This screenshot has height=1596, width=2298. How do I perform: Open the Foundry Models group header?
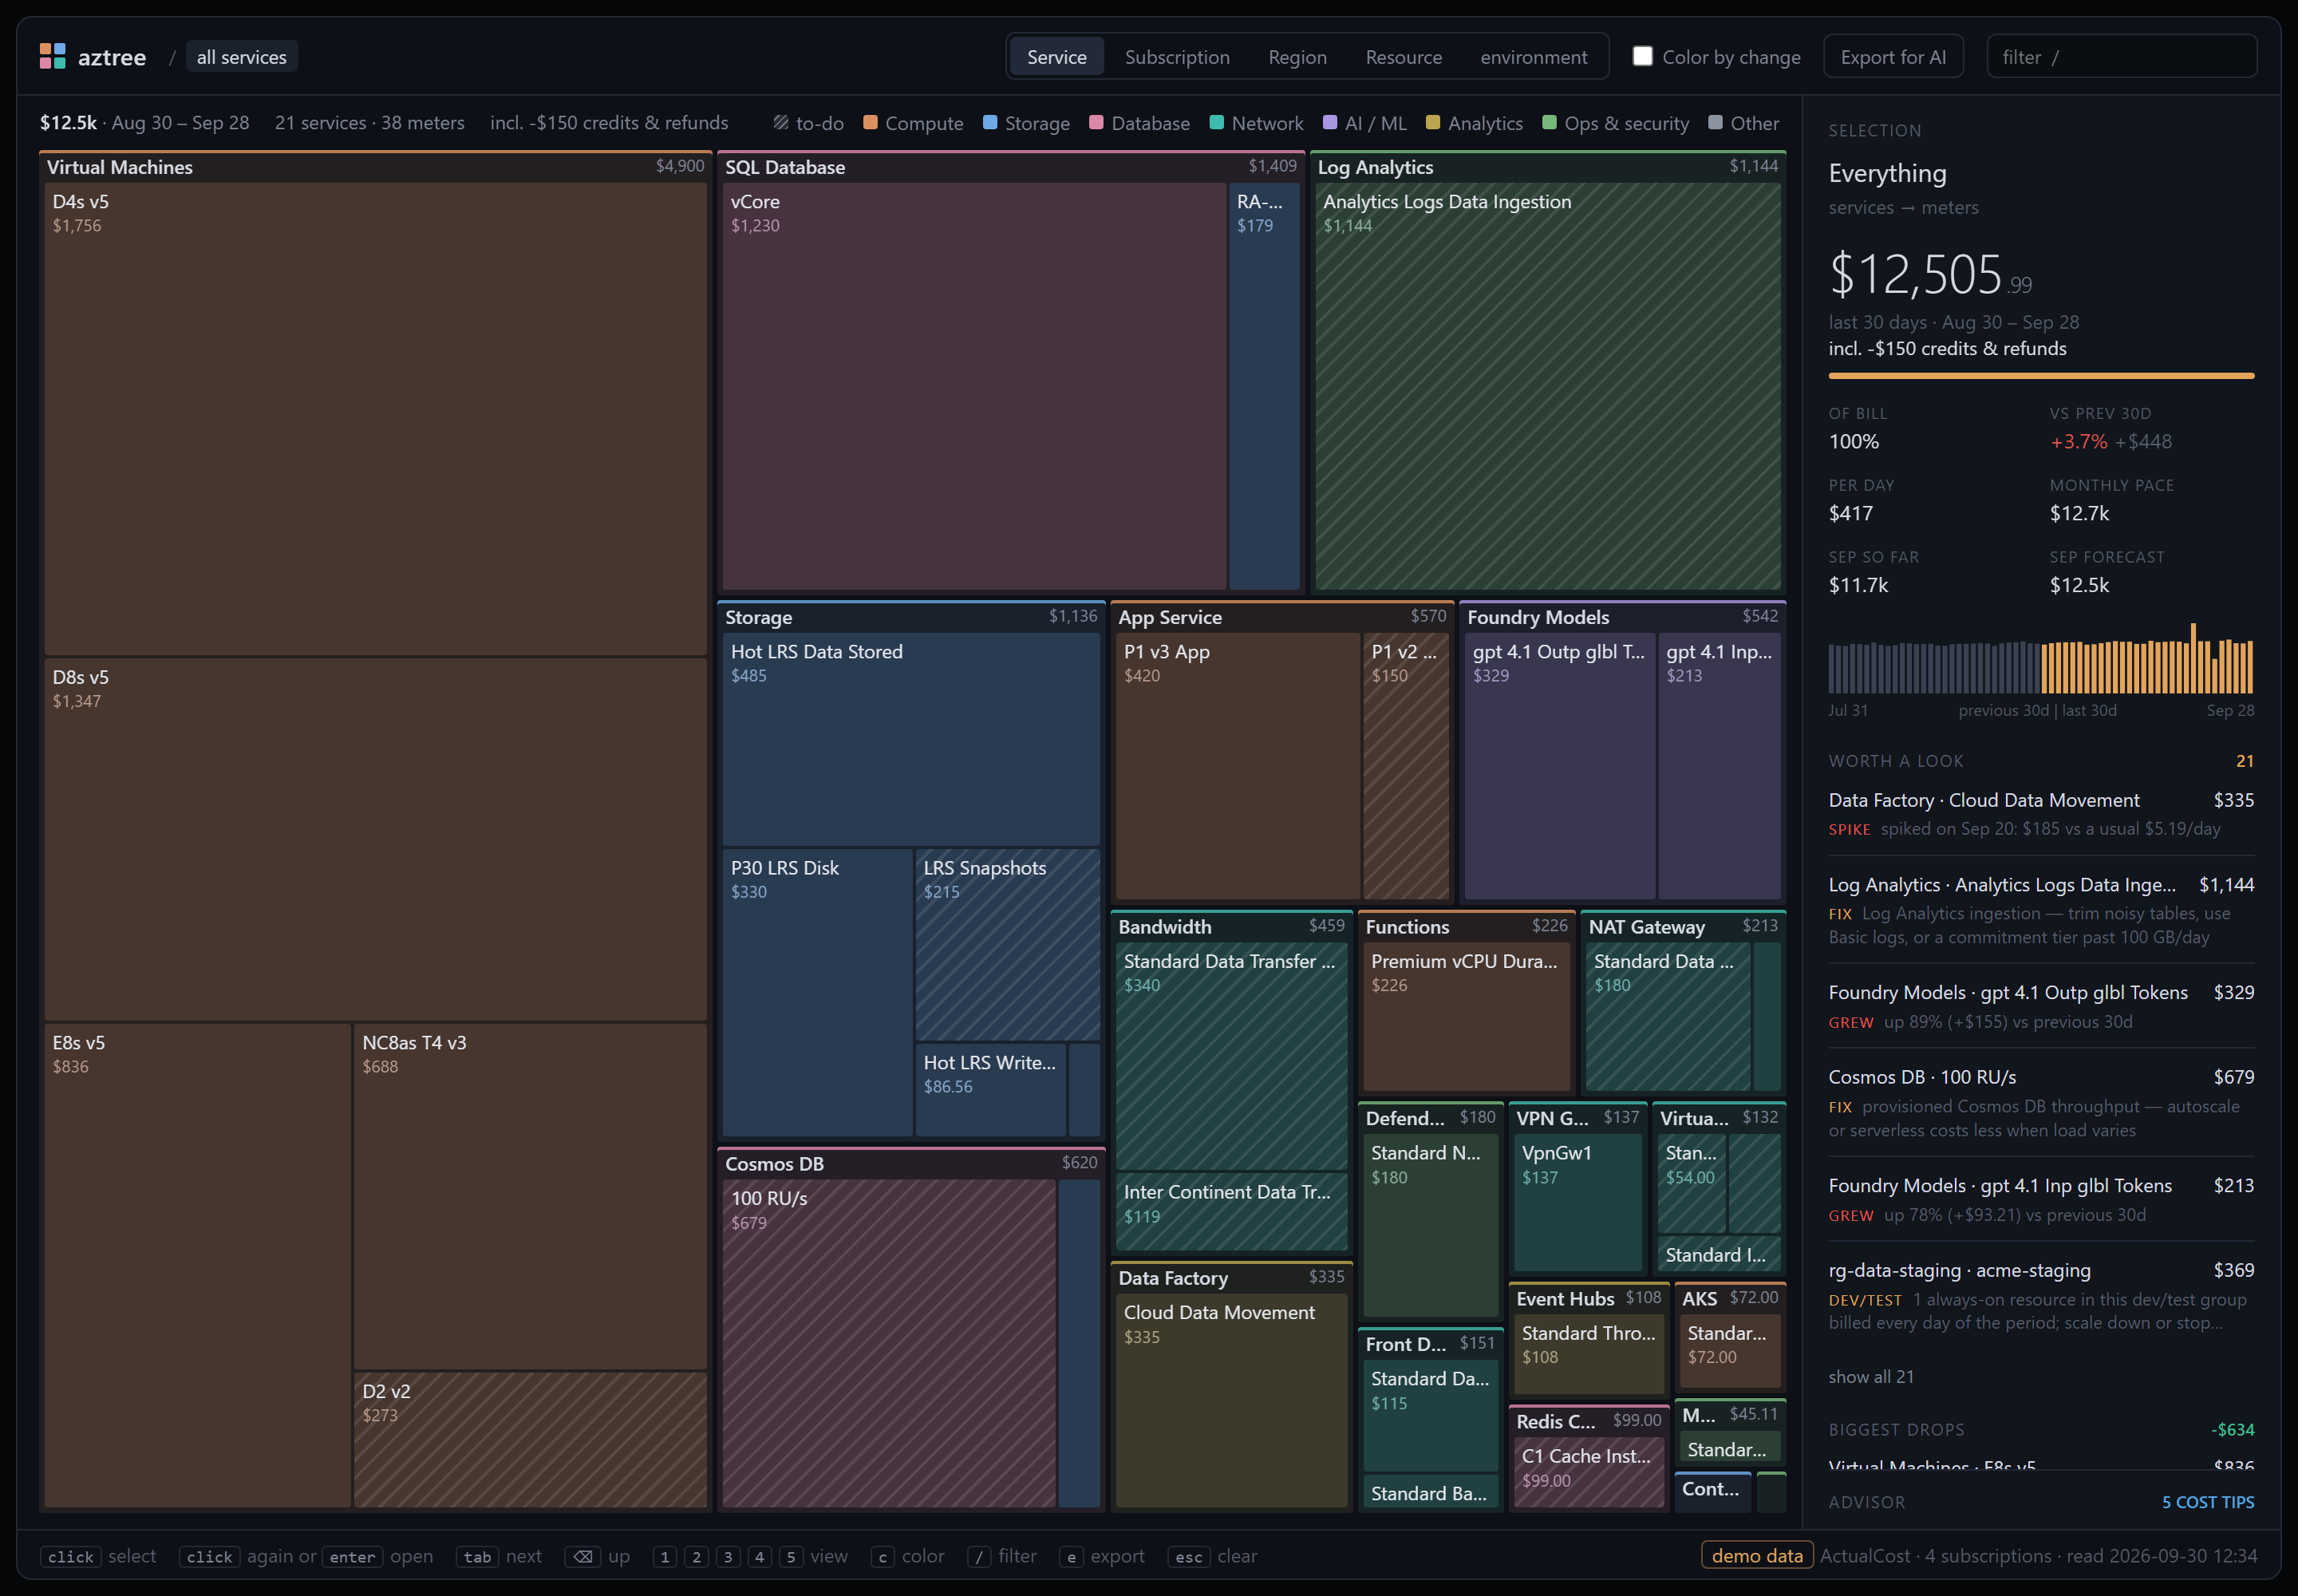point(1622,617)
